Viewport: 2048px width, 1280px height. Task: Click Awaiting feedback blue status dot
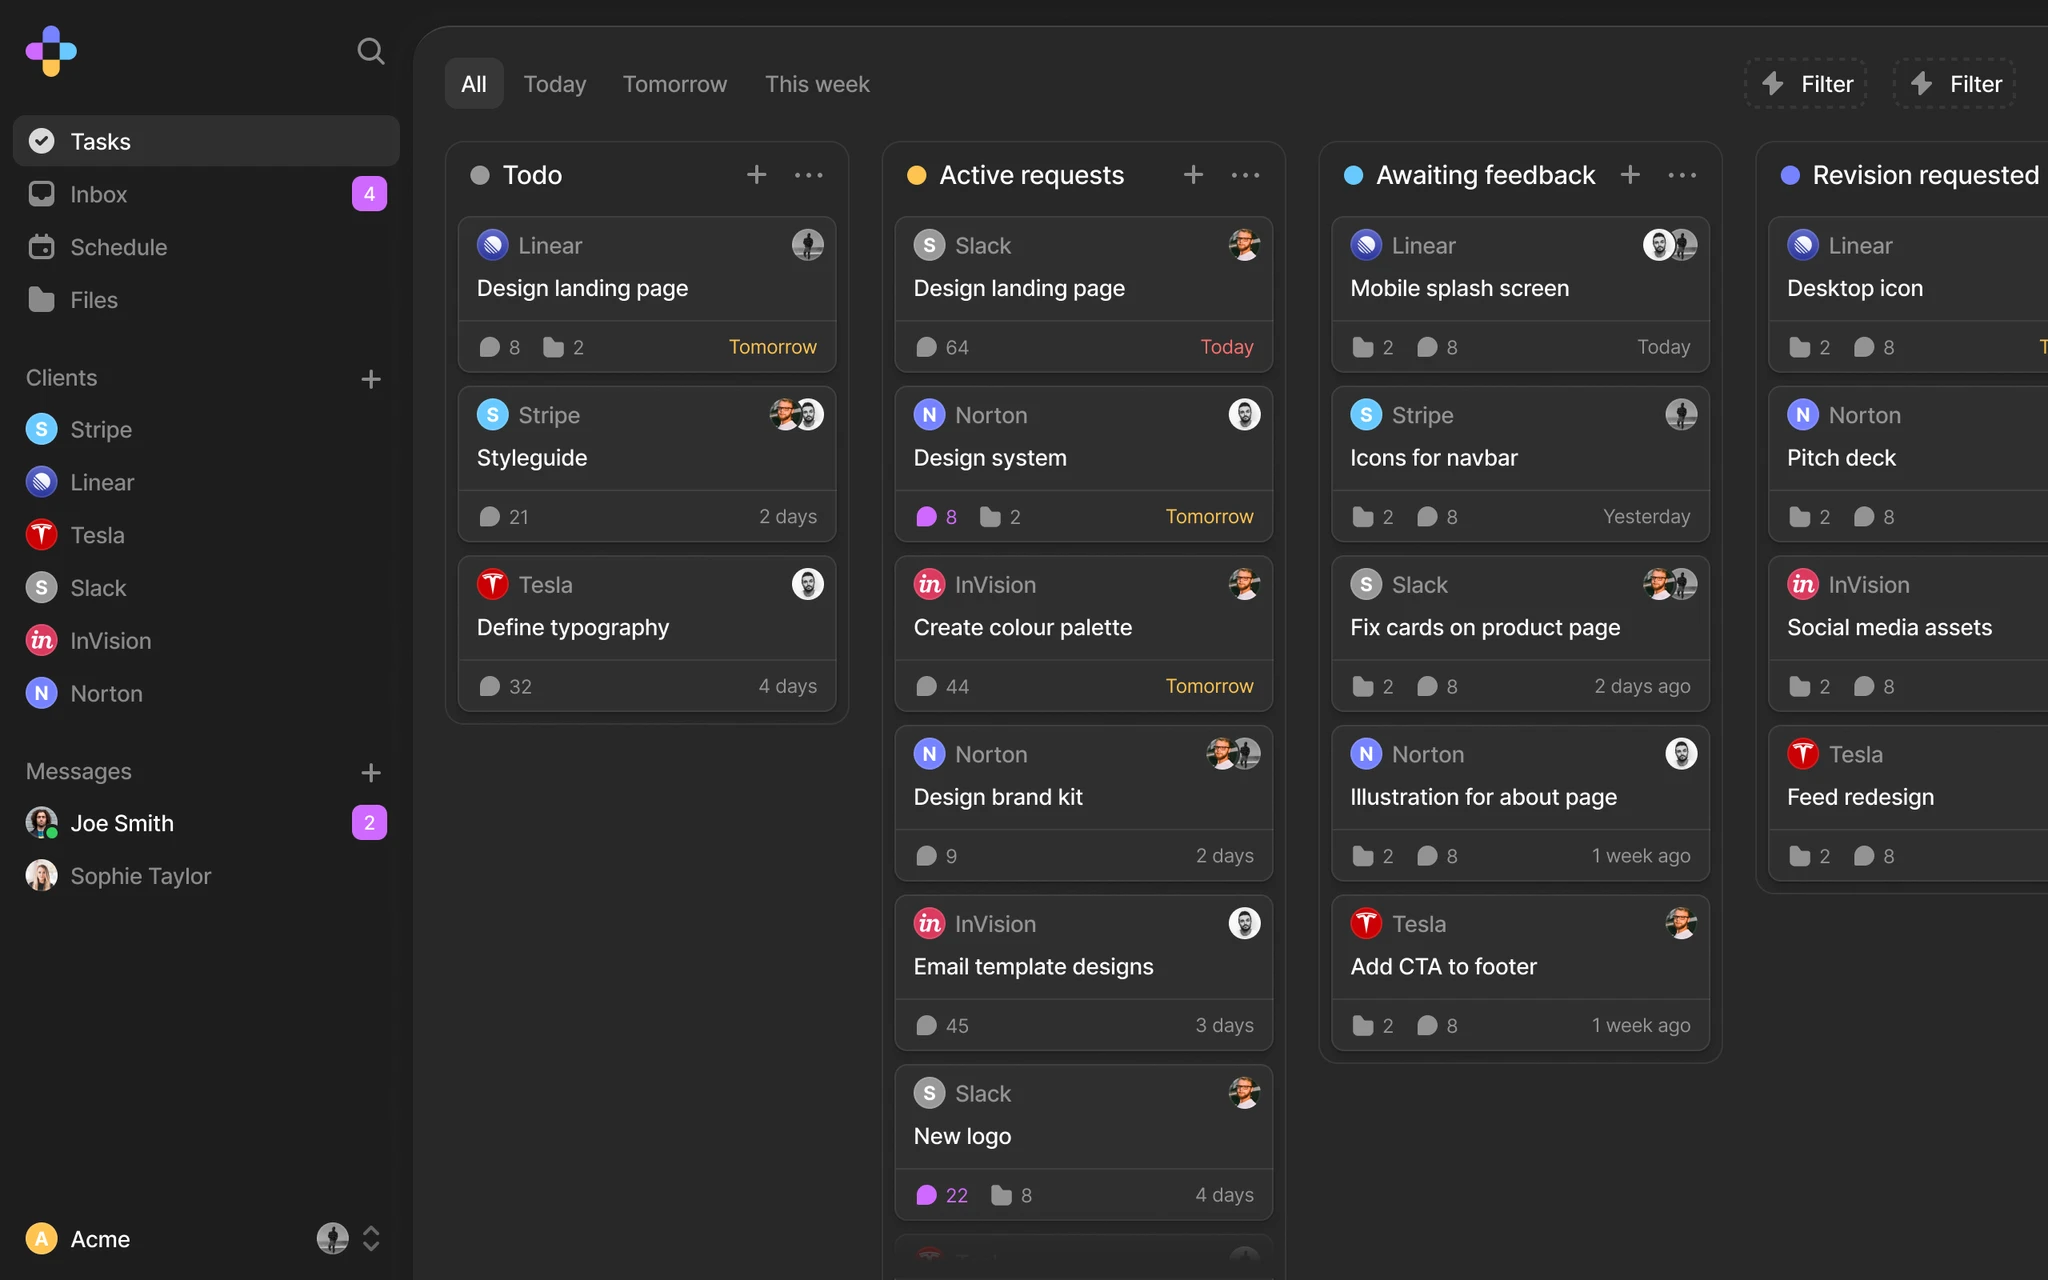tap(1353, 176)
